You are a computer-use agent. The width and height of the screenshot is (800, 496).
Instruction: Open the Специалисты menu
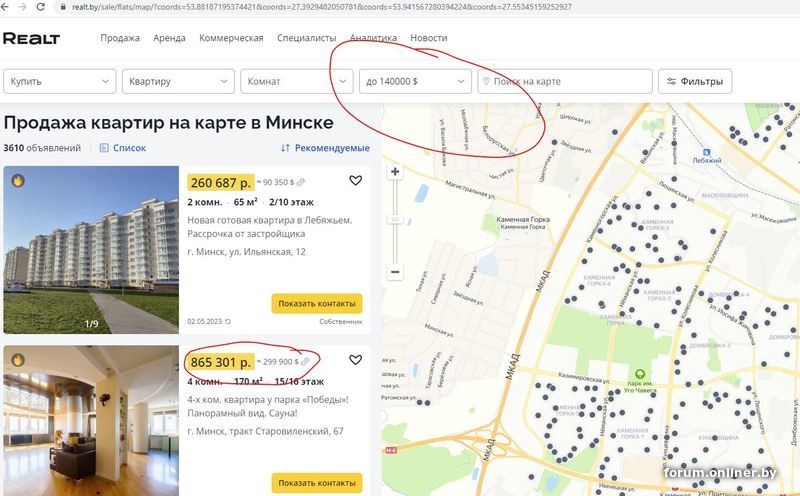coord(307,38)
